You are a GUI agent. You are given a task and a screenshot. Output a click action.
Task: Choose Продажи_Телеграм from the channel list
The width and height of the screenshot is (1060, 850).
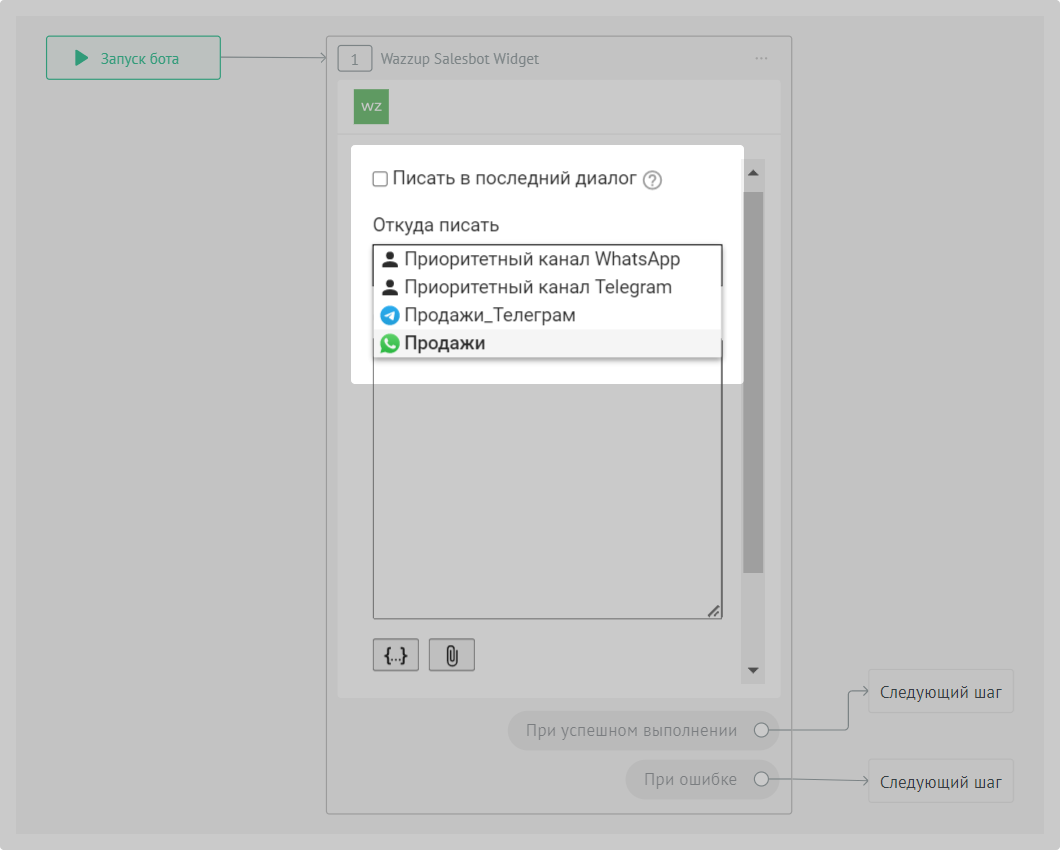489,315
